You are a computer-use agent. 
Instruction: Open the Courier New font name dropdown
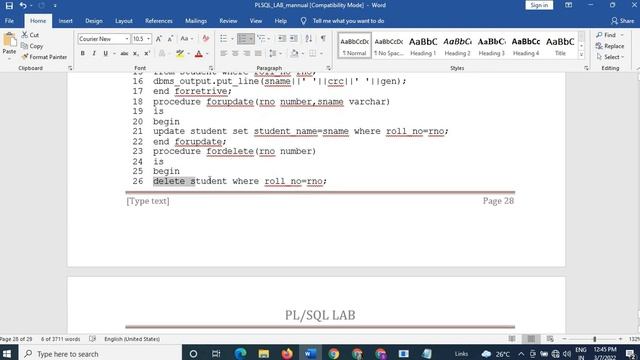127,39
